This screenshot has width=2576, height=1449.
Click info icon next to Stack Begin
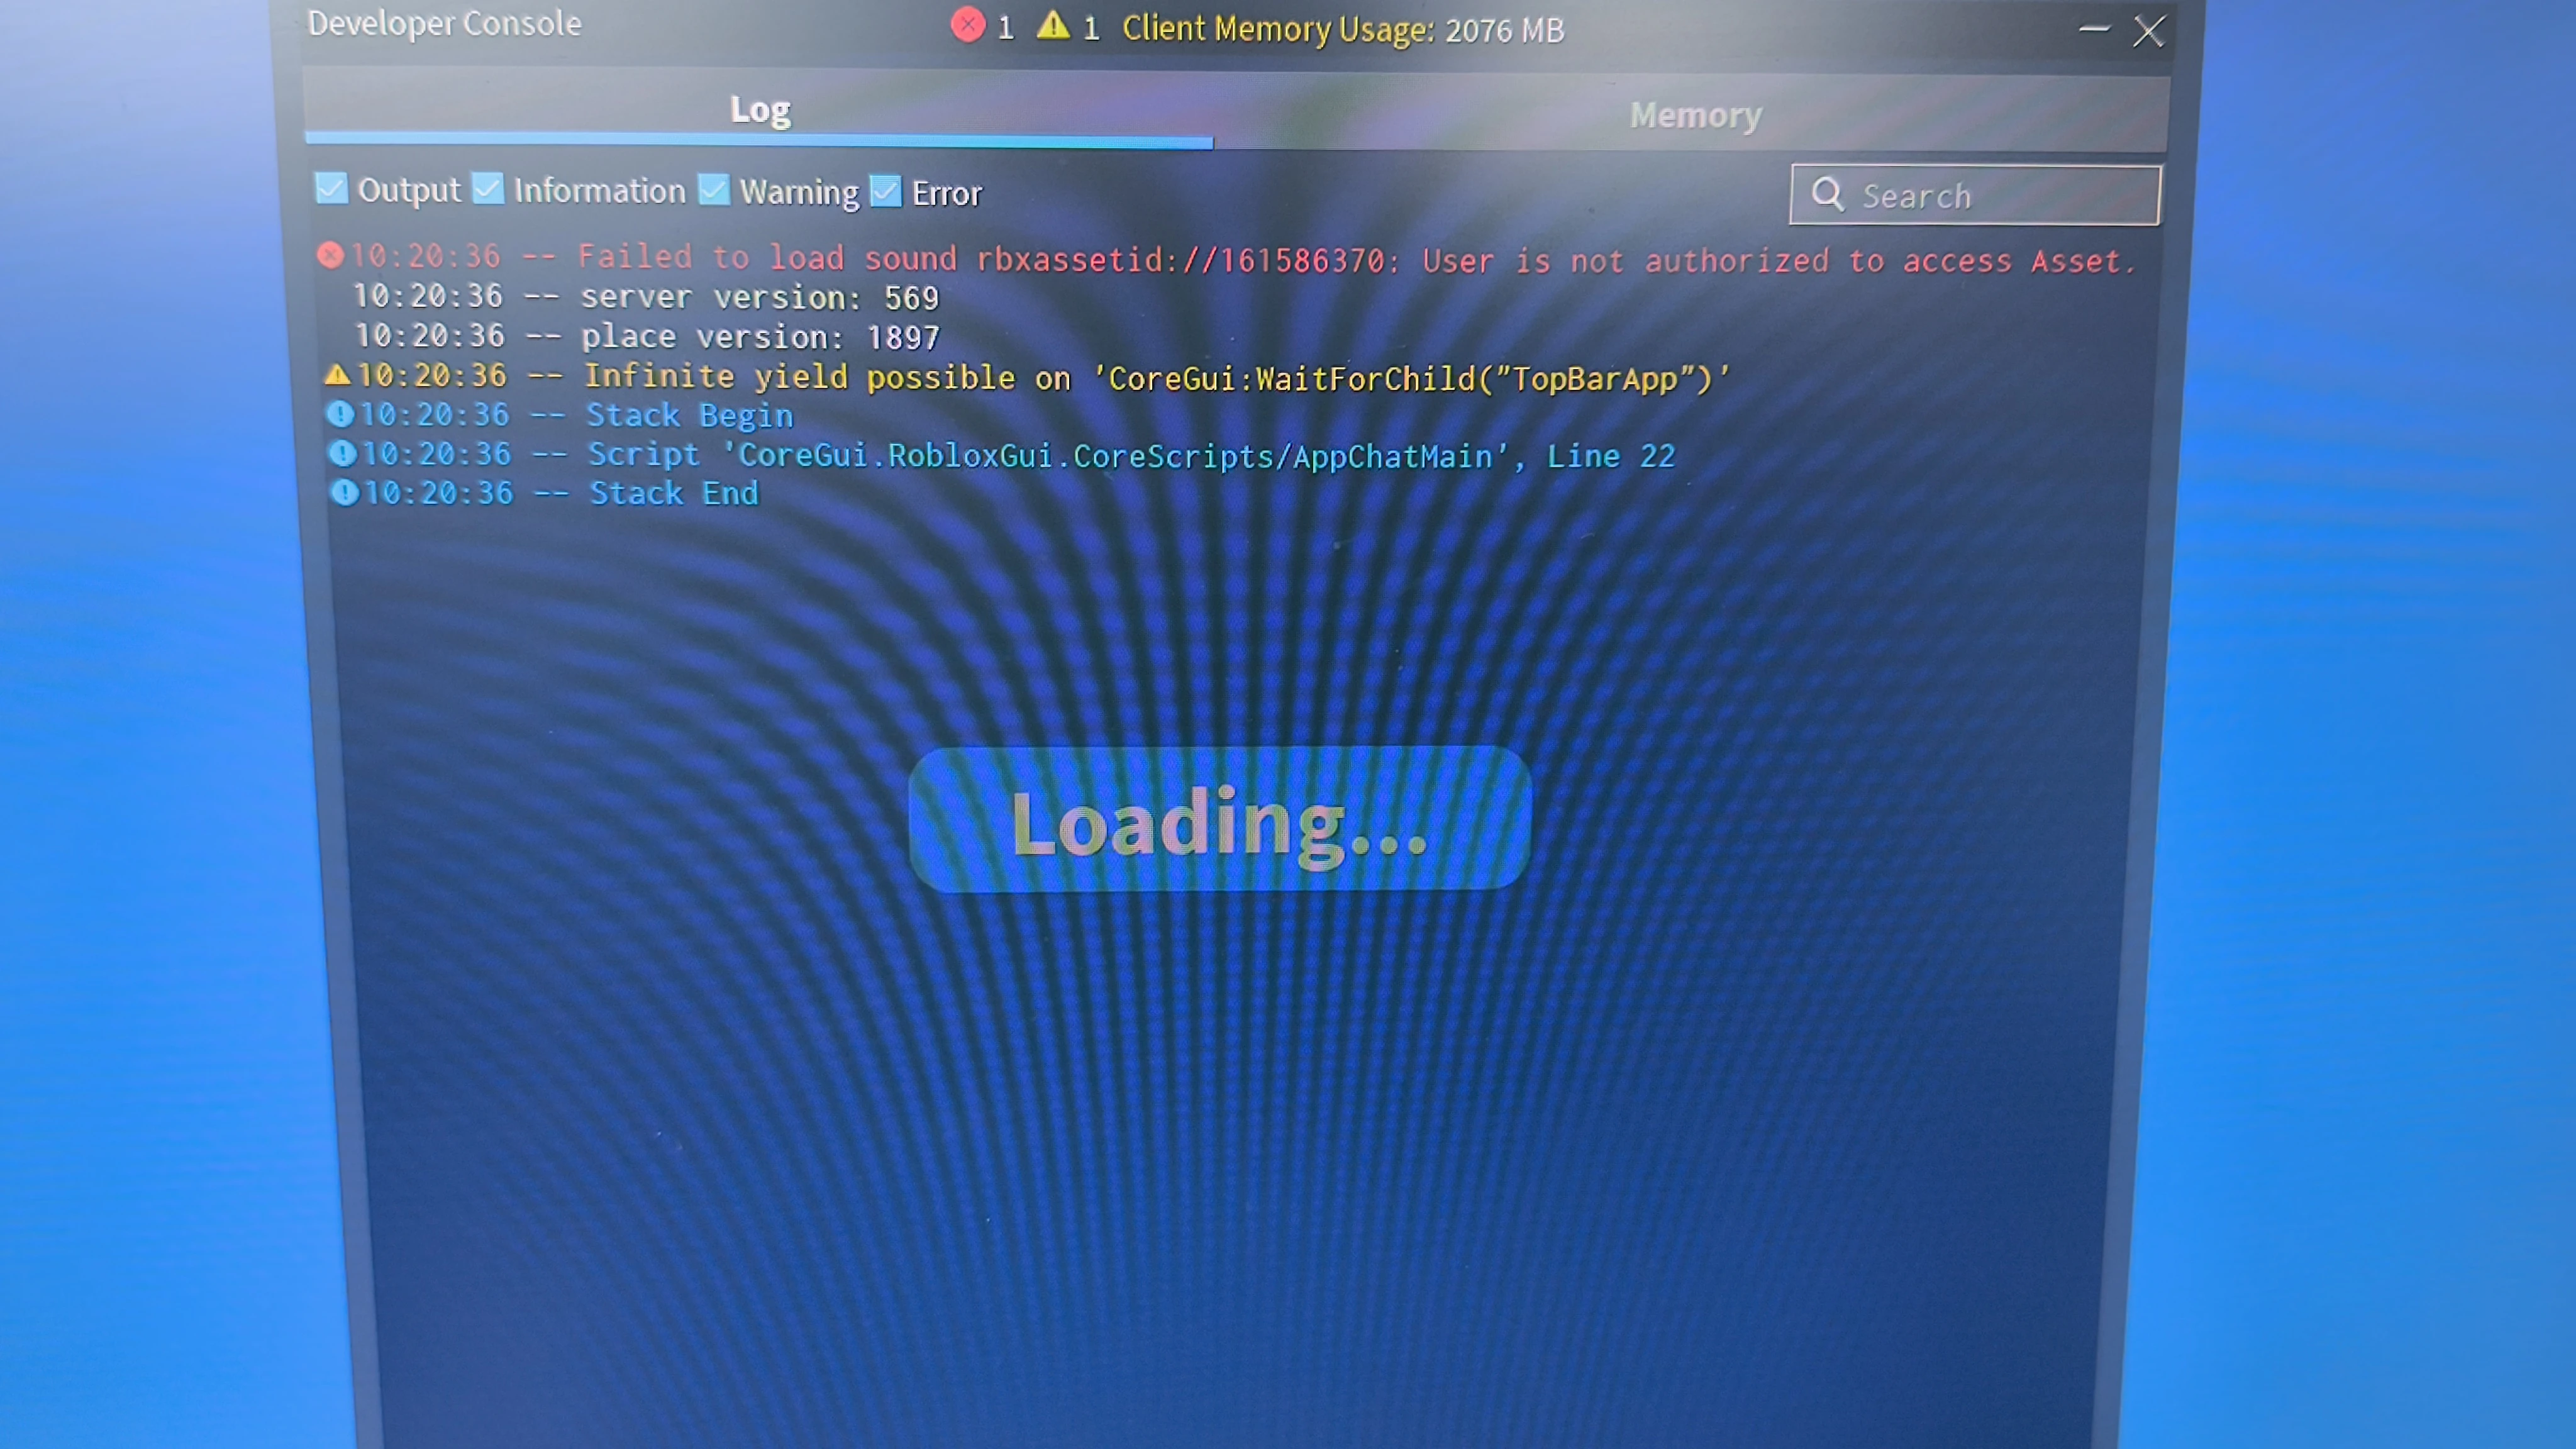pyautogui.click(x=340, y=413)
